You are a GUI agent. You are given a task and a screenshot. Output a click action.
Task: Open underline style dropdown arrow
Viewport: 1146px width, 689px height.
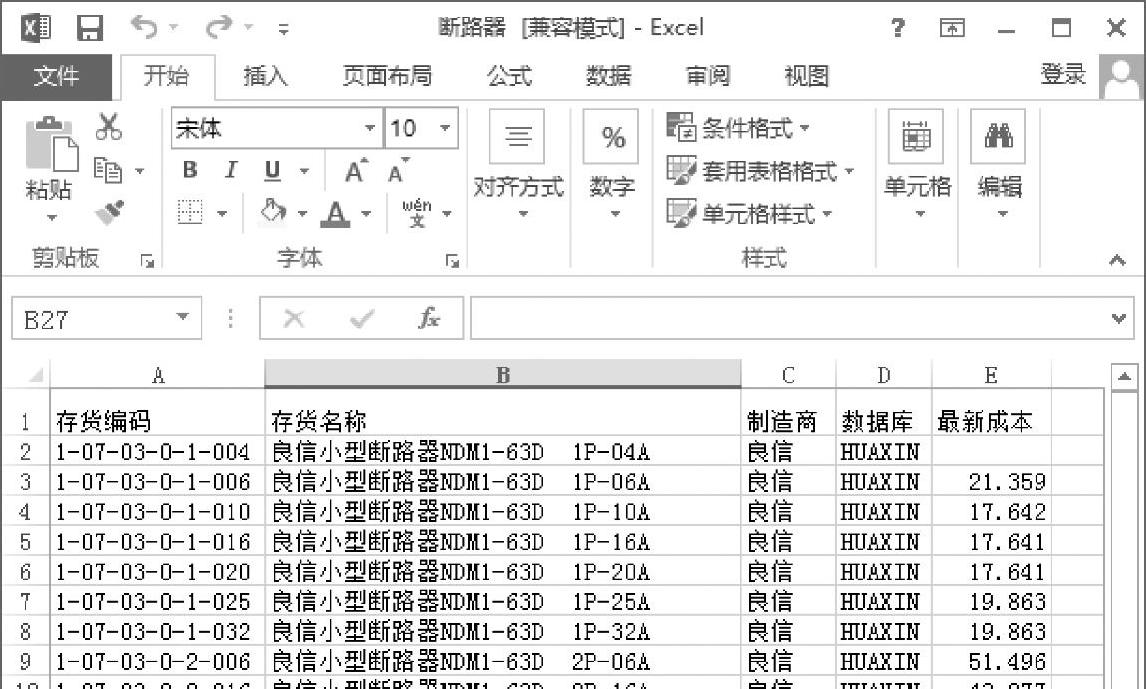tap(305, 172)
